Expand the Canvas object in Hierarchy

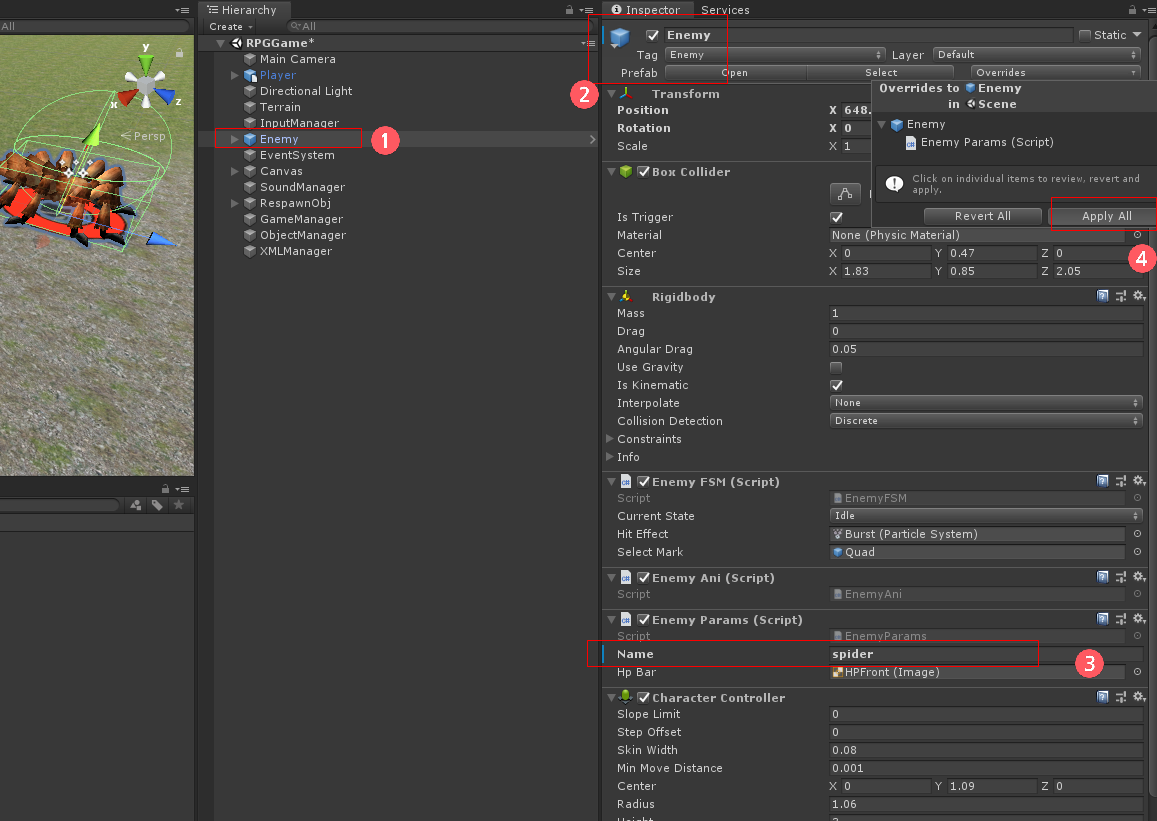point(235,171)
